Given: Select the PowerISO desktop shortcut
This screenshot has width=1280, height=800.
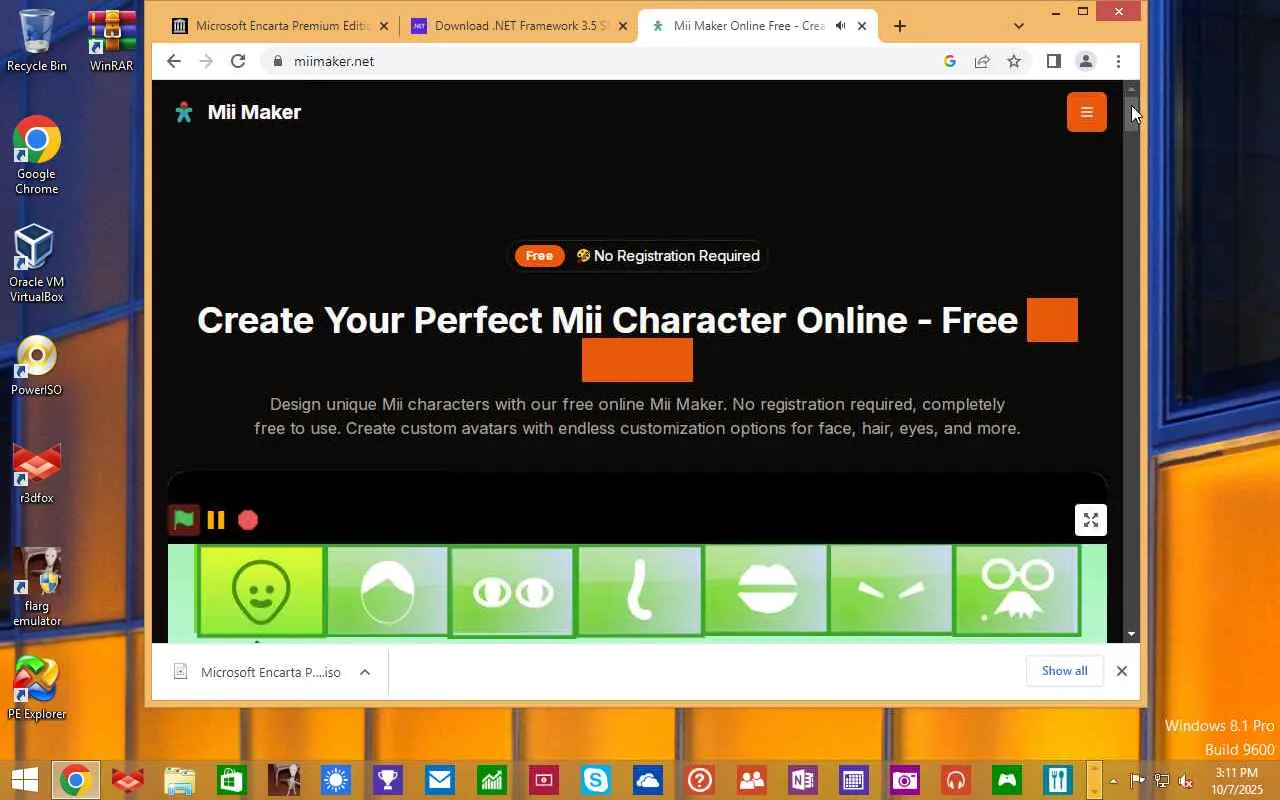Looking at the screenshot, I should coord(37,366).
